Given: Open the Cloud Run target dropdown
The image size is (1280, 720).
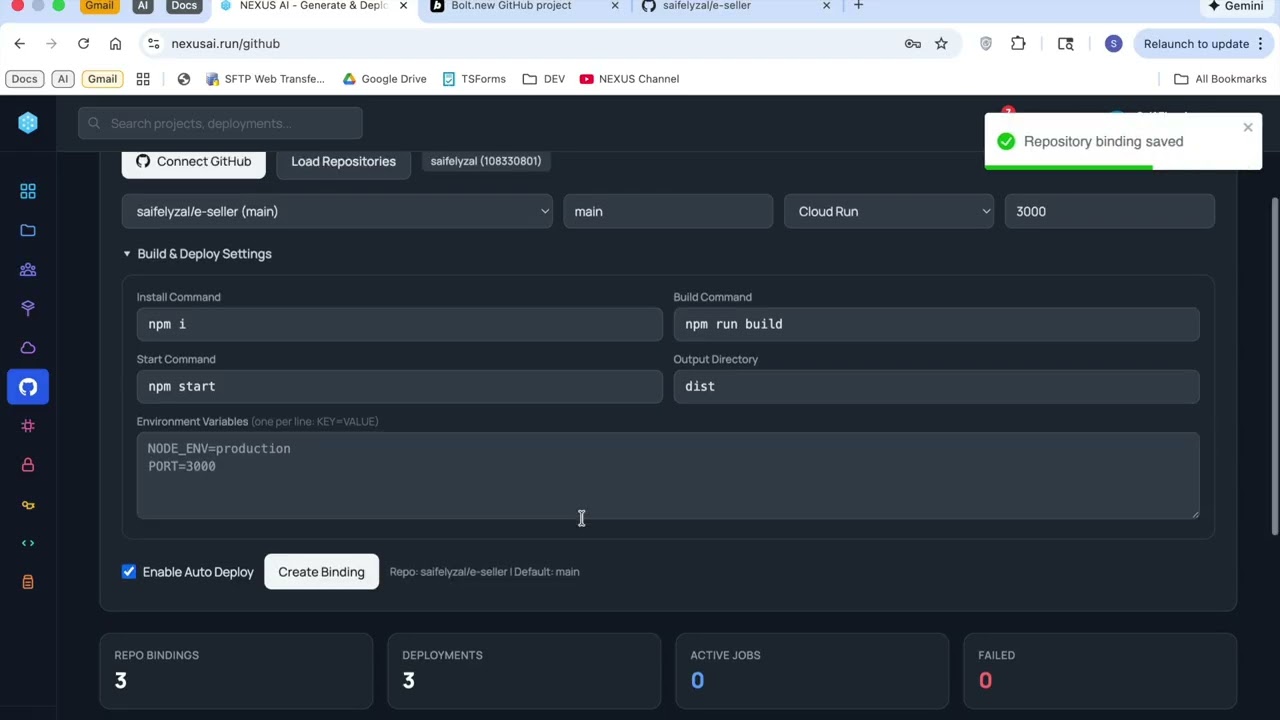Looking at the screenshot, I should click(x=888, y=212).
